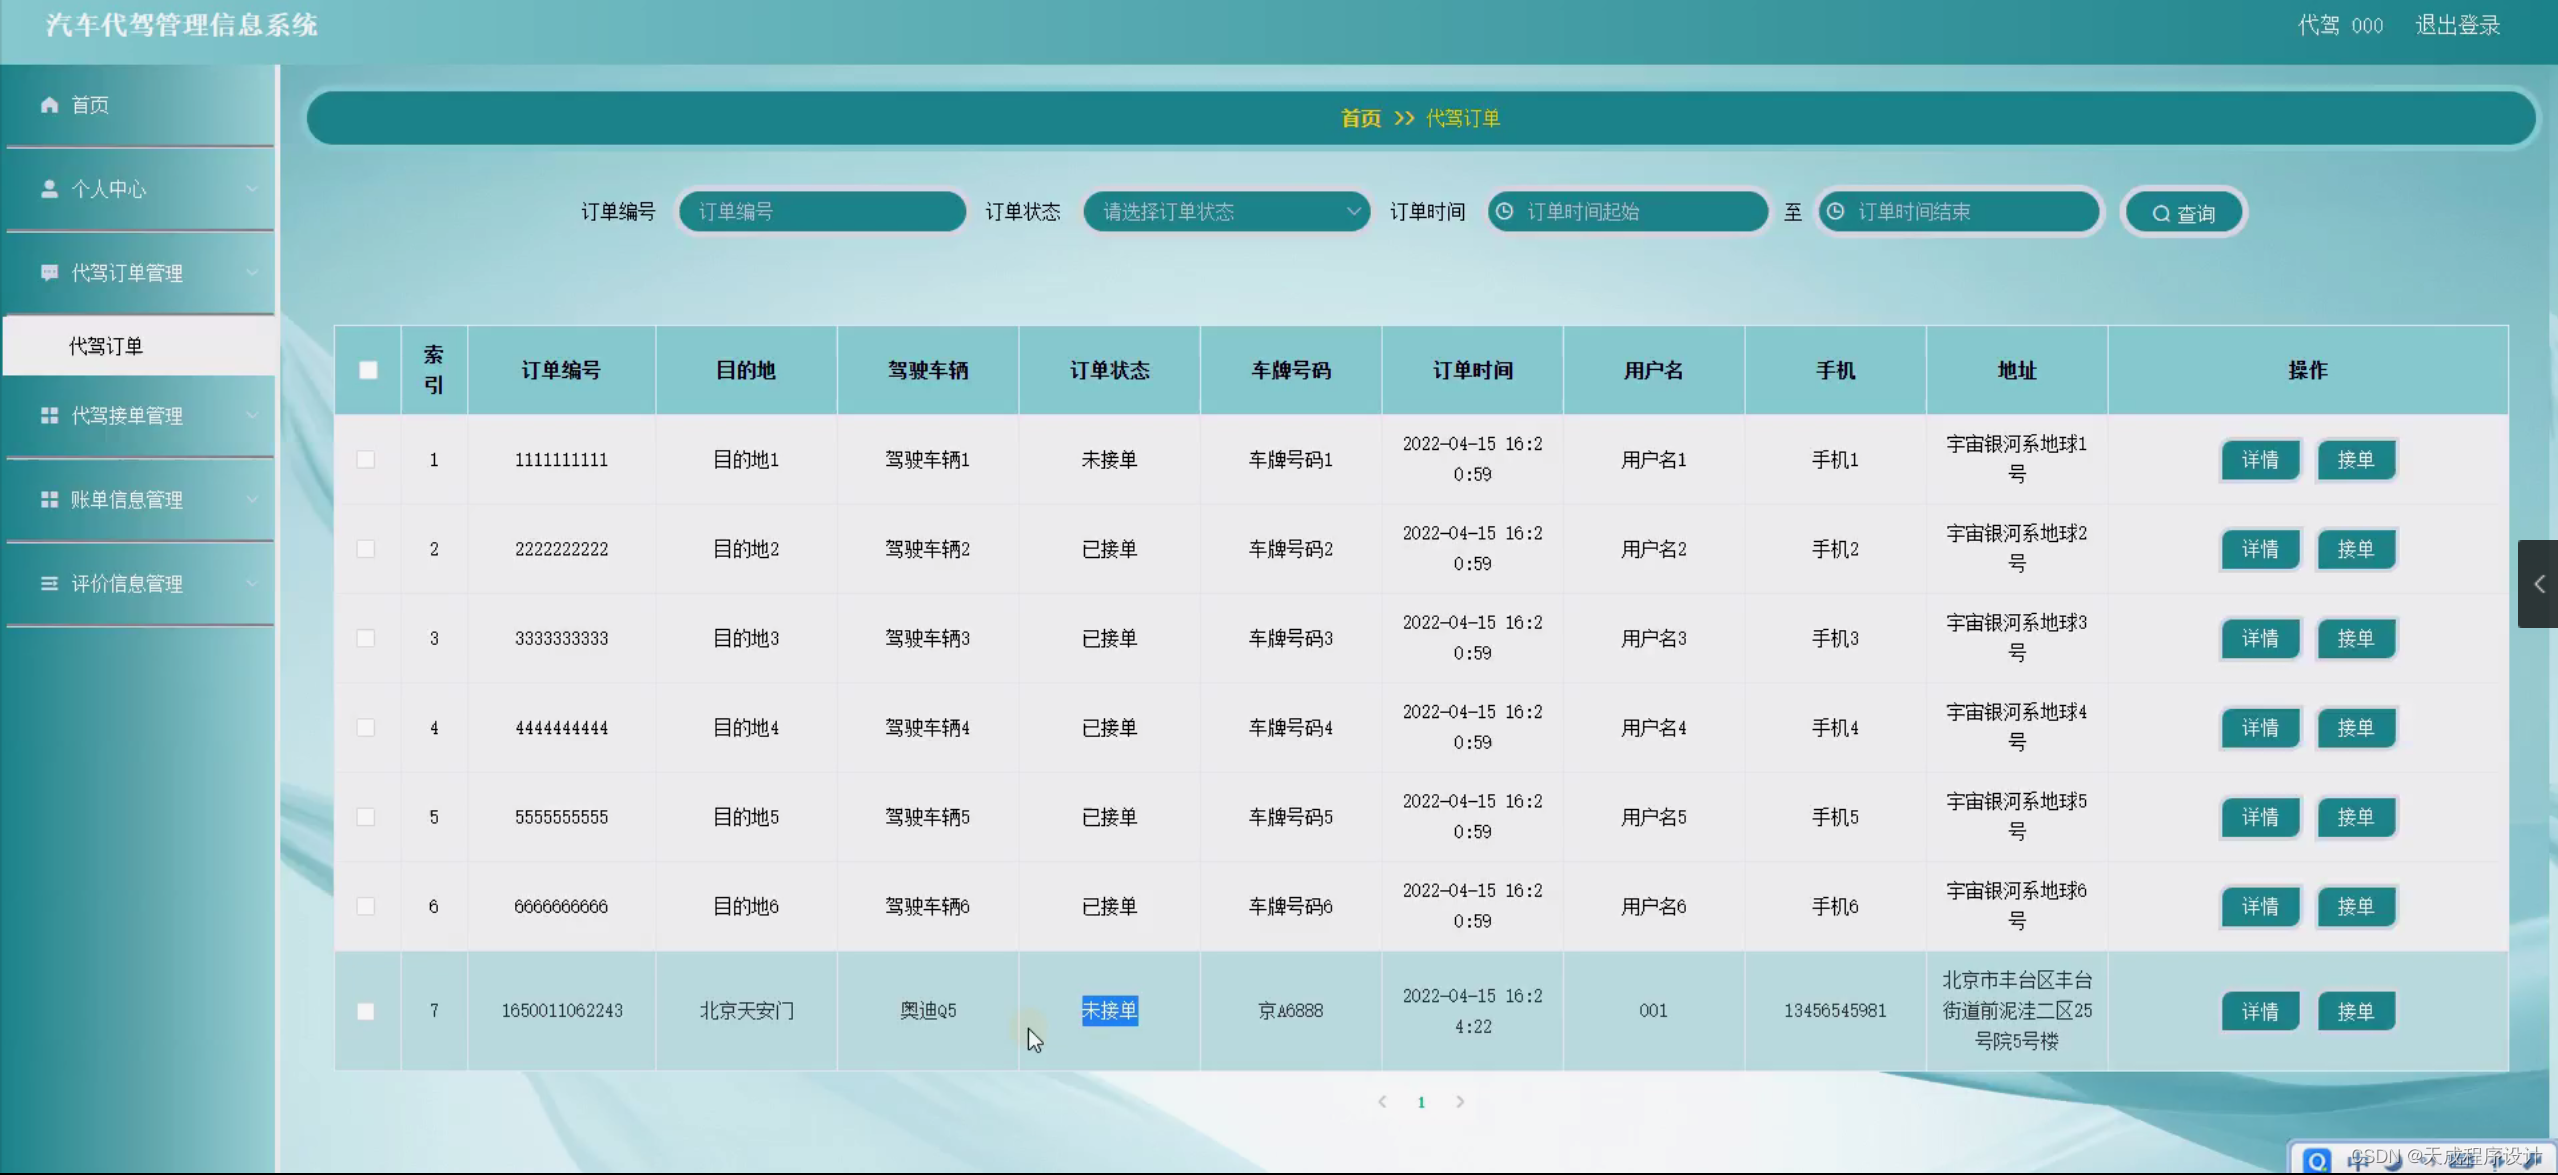
Task: Click the list icon beside 评价信息管理
Action: 48,583
